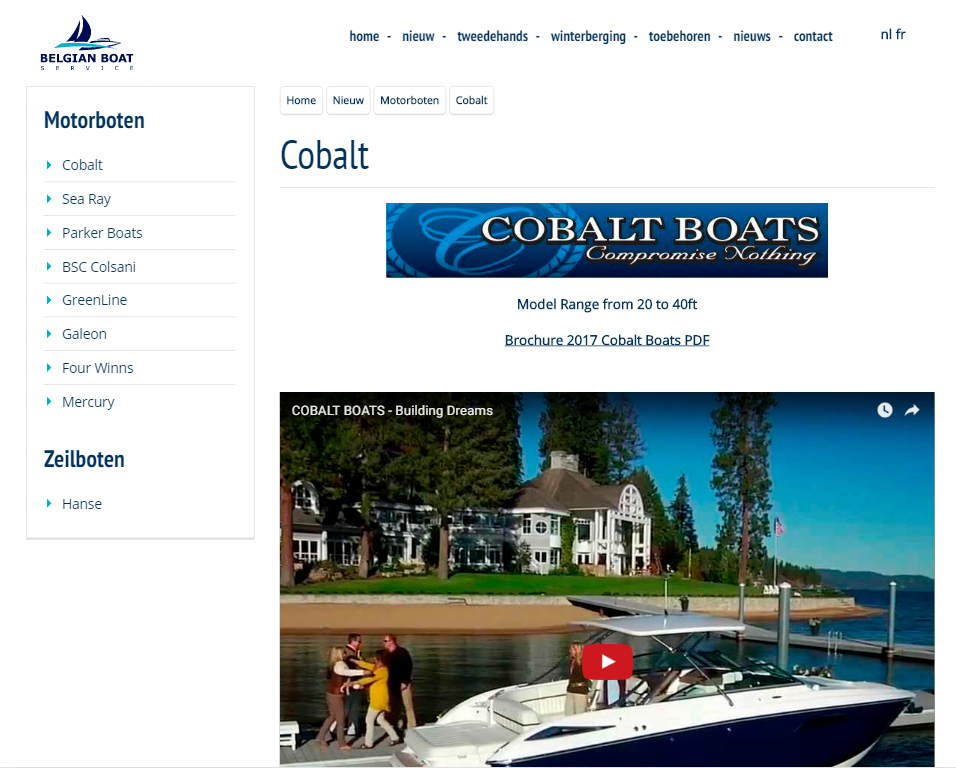Screen dimensions: 956x768
Task: Click the arrow bullet beside Hanse
Action: [x=49, y=503]
